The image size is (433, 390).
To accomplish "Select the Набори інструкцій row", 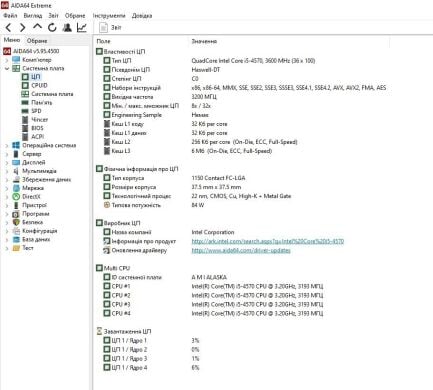I will click(245, 88).
